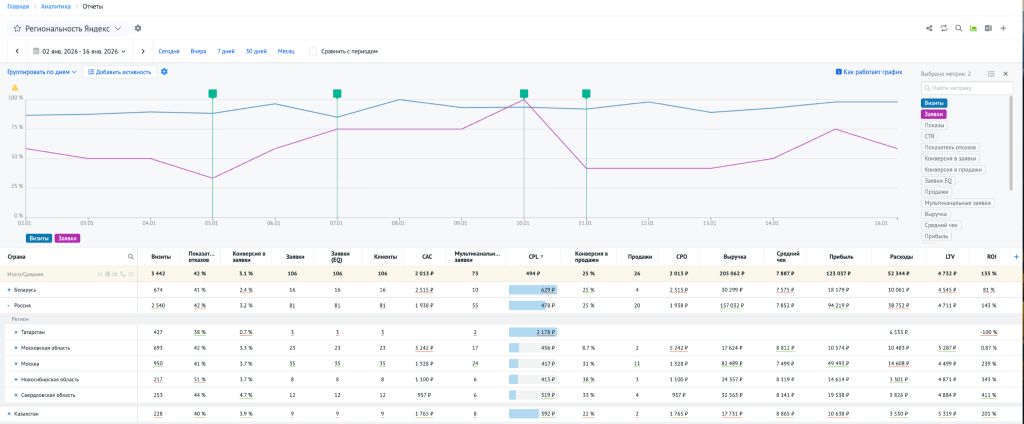This screenshot has height=424, width=1024.
Task: Click the search icon in Страна column
Action: [130, 257]
